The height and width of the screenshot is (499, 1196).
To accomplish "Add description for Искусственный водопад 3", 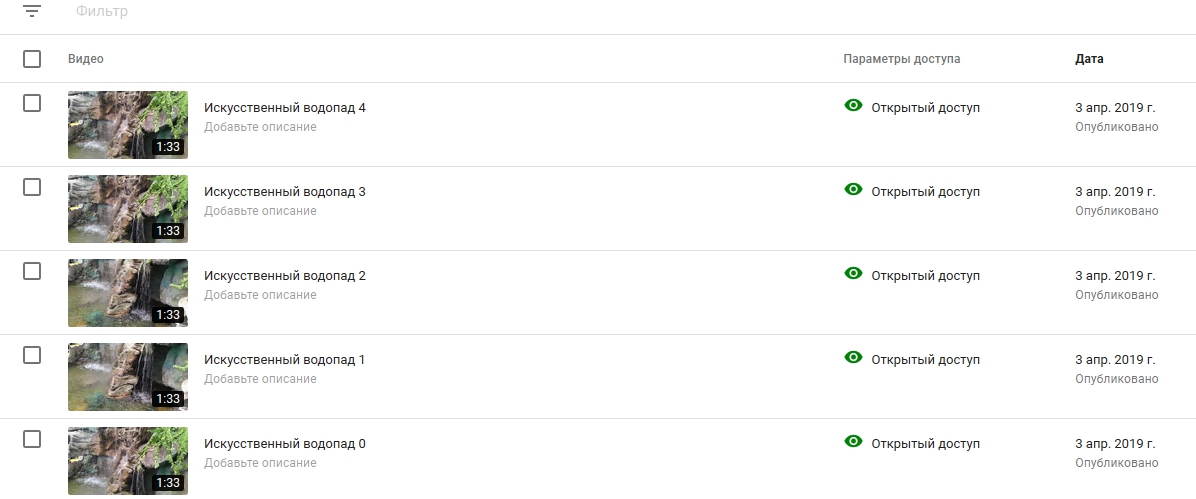I will 260,211.
